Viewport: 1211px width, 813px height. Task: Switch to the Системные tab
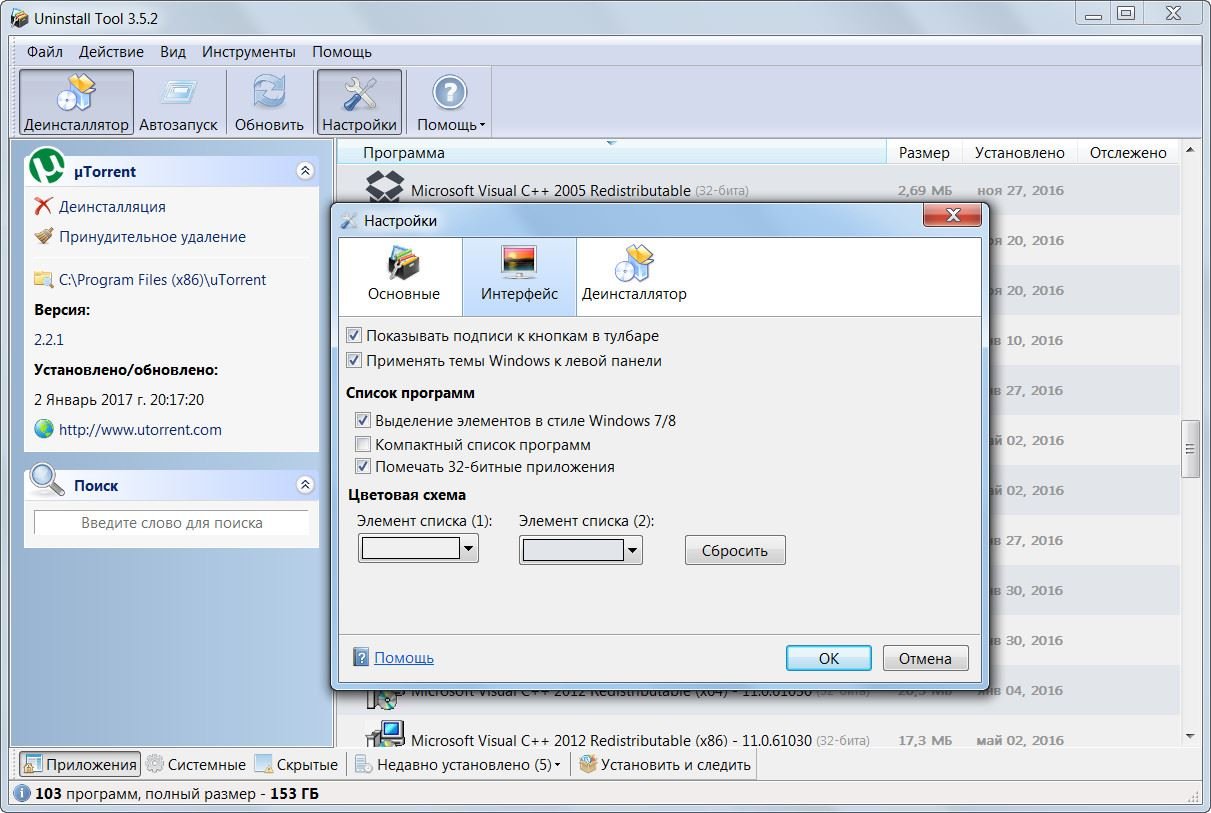tap(196, 765)
